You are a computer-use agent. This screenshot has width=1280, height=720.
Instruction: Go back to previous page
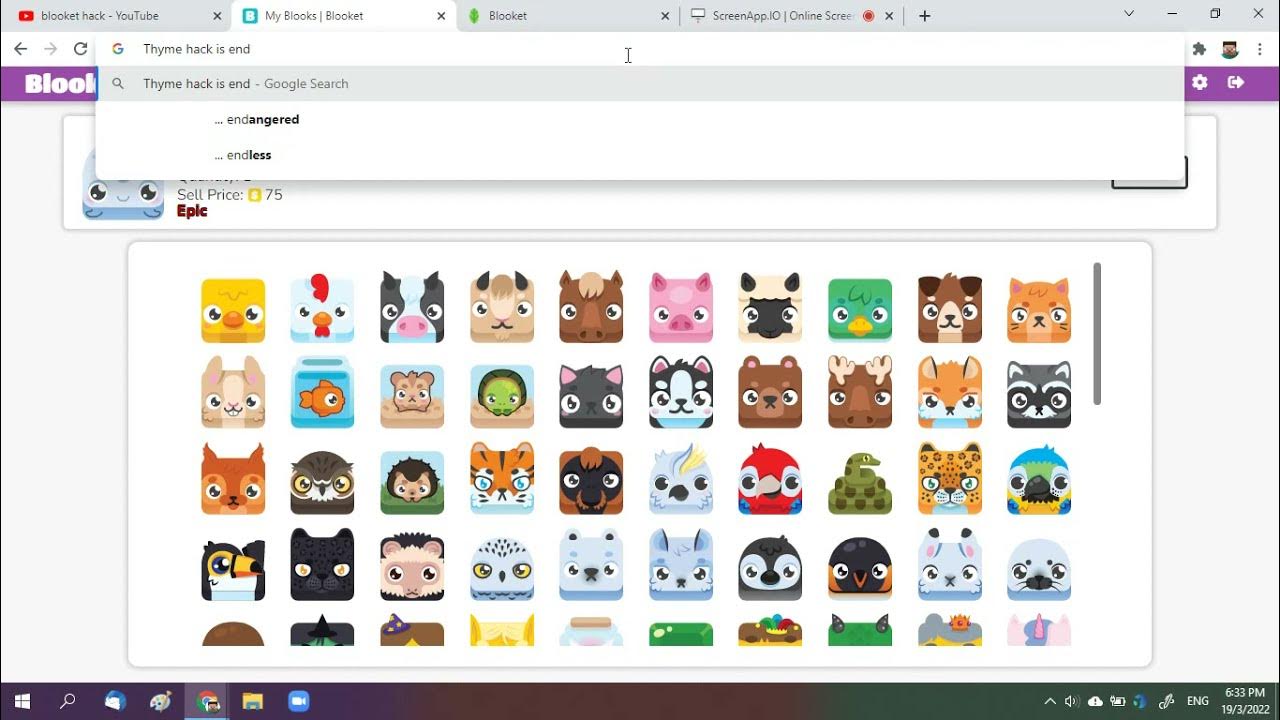[x=20, y=49]
